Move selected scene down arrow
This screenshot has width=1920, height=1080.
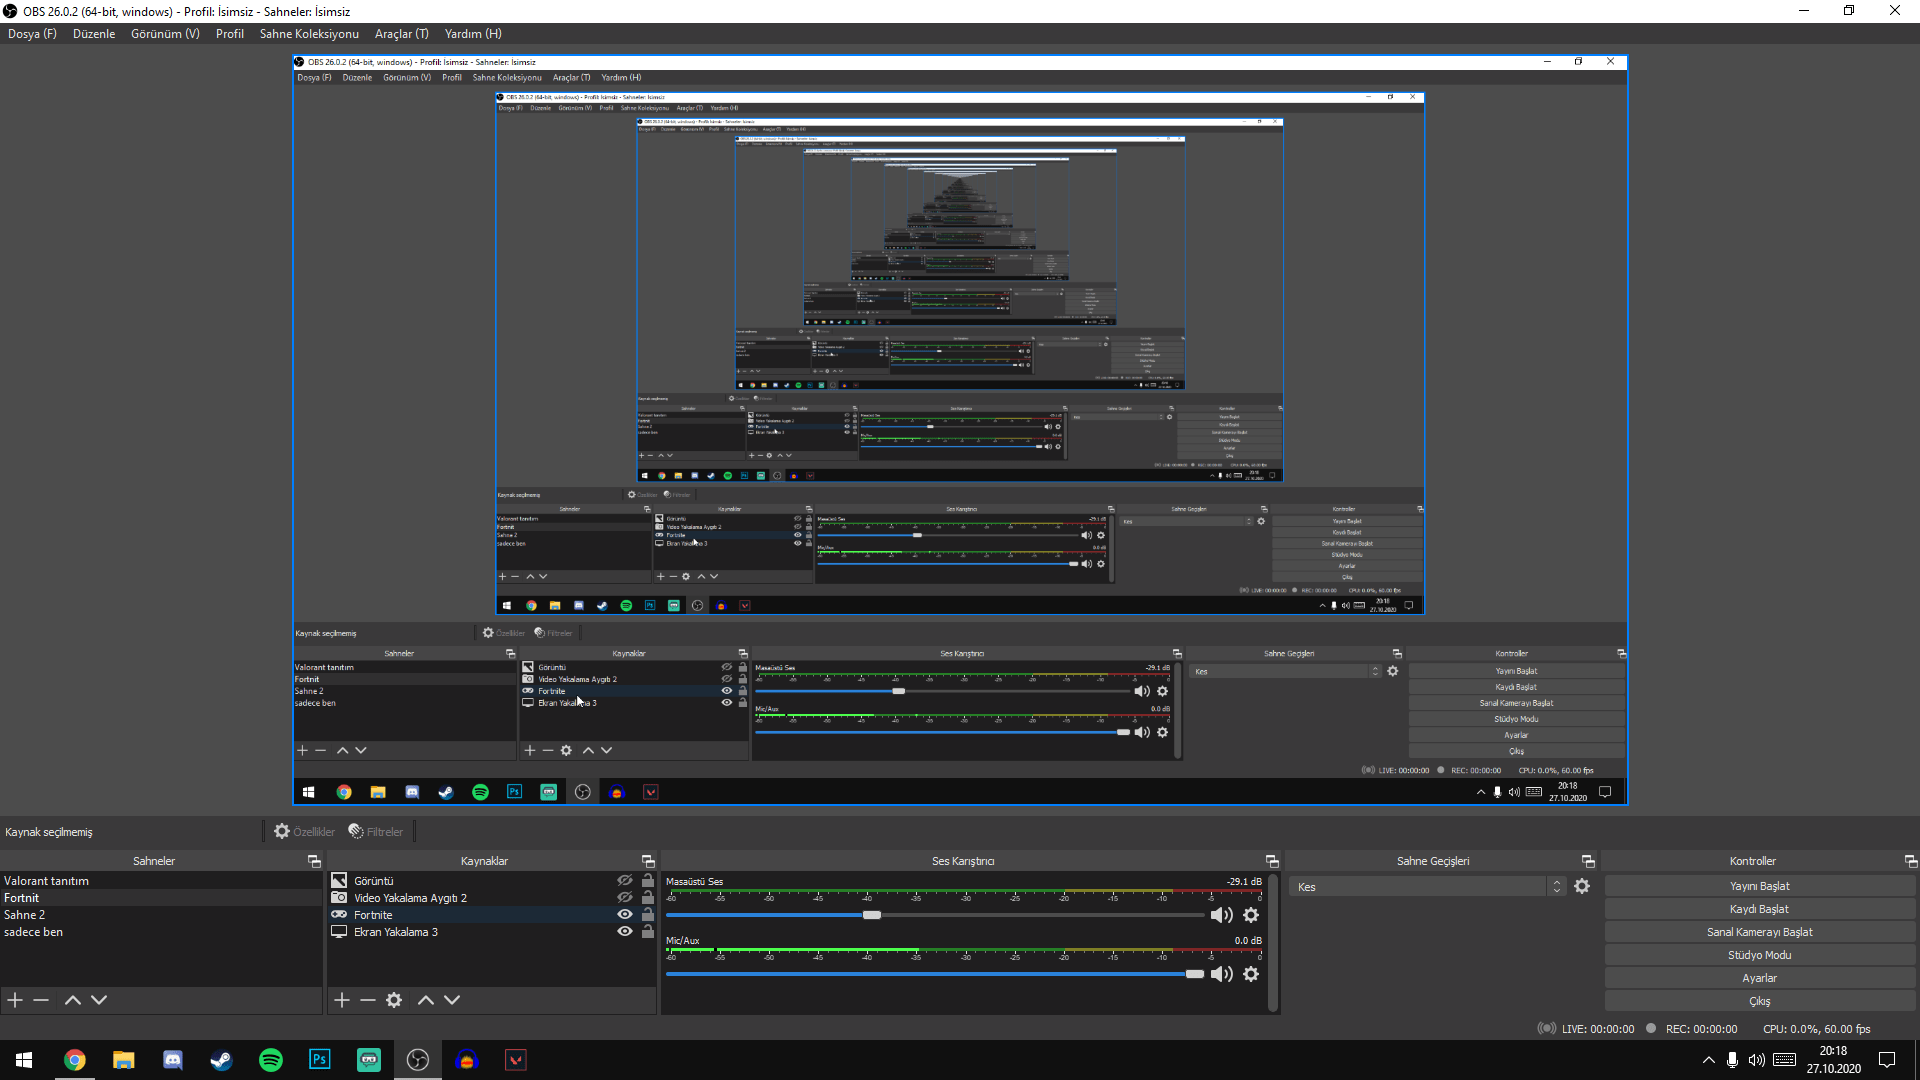99,1000
